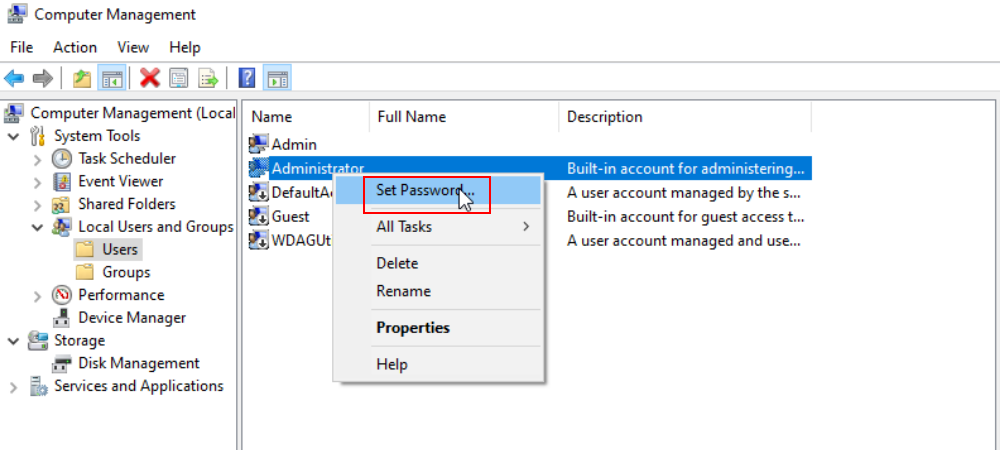The width and height of the screenshot is (1000, 450).
Task: Click the Up One Level folder icon
Action: click(x=83, y=78)
